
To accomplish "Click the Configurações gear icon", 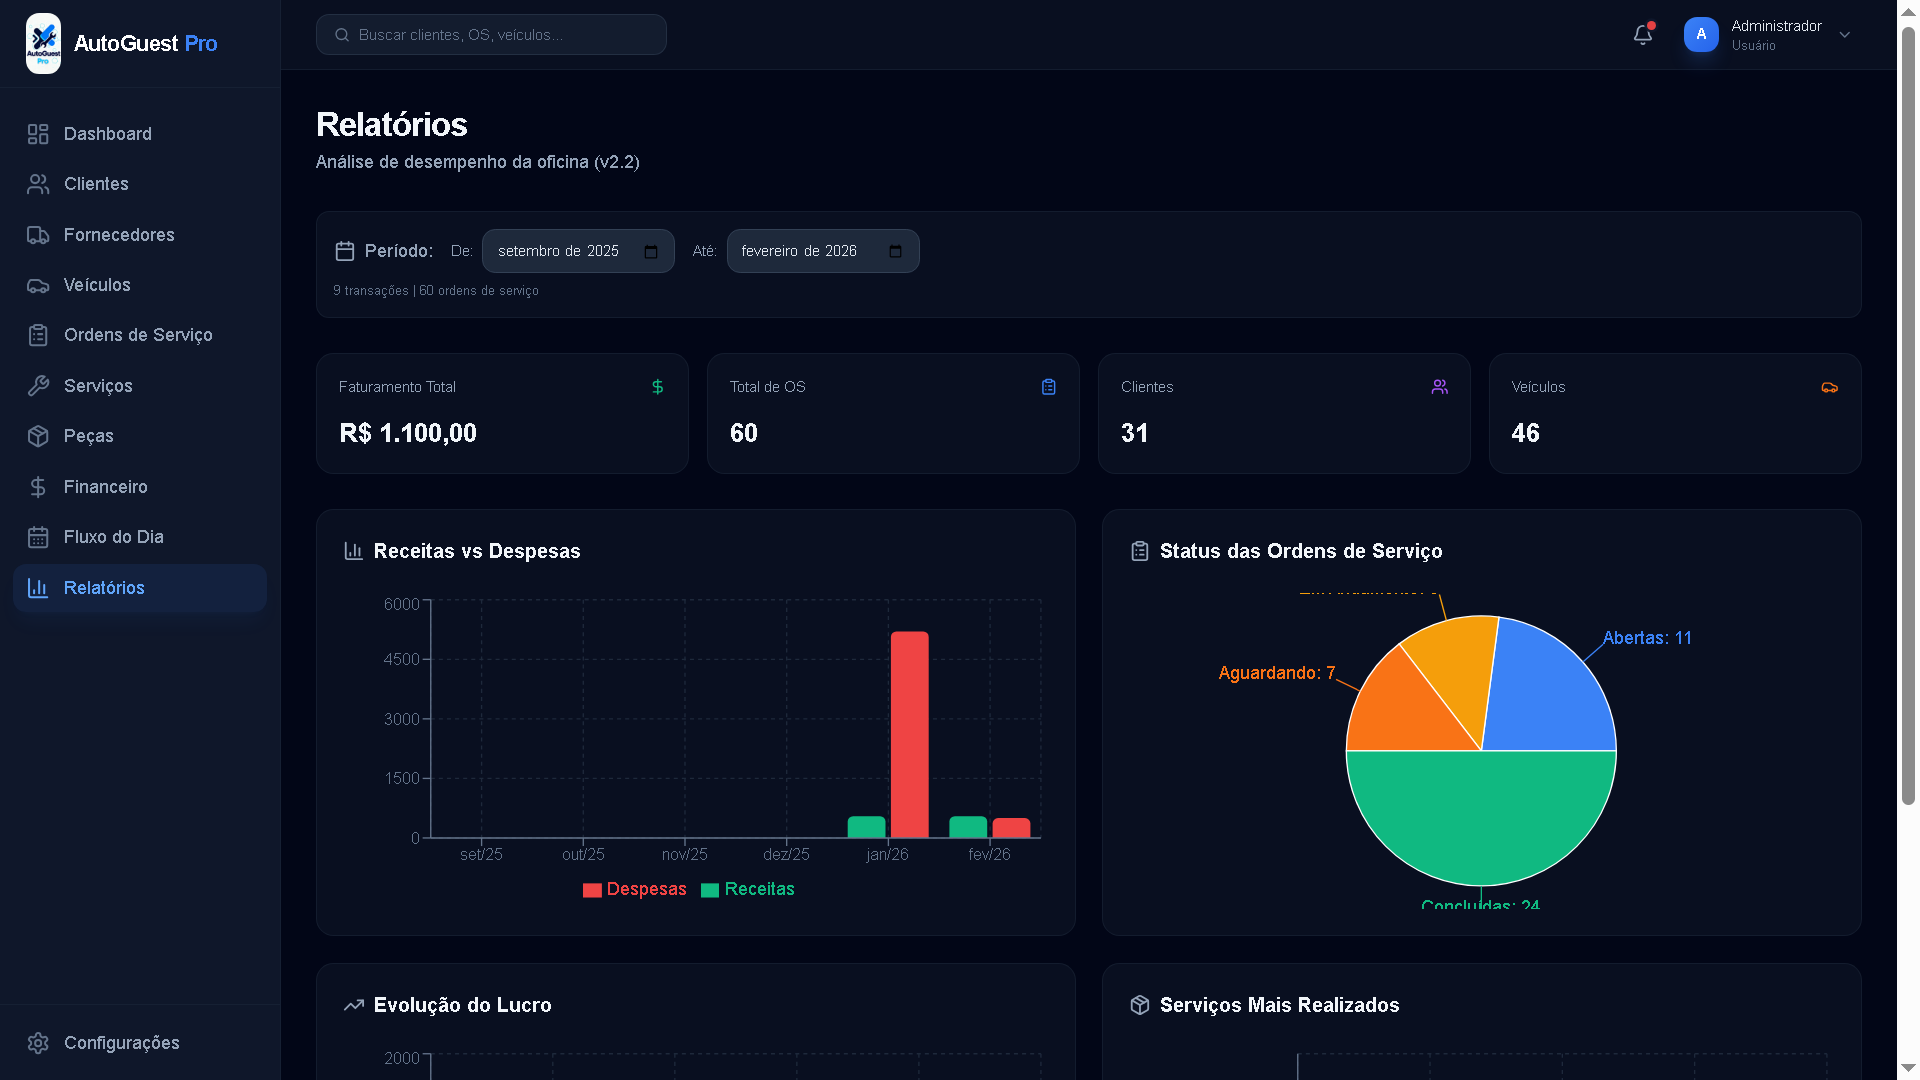I will pos(38,1043).
